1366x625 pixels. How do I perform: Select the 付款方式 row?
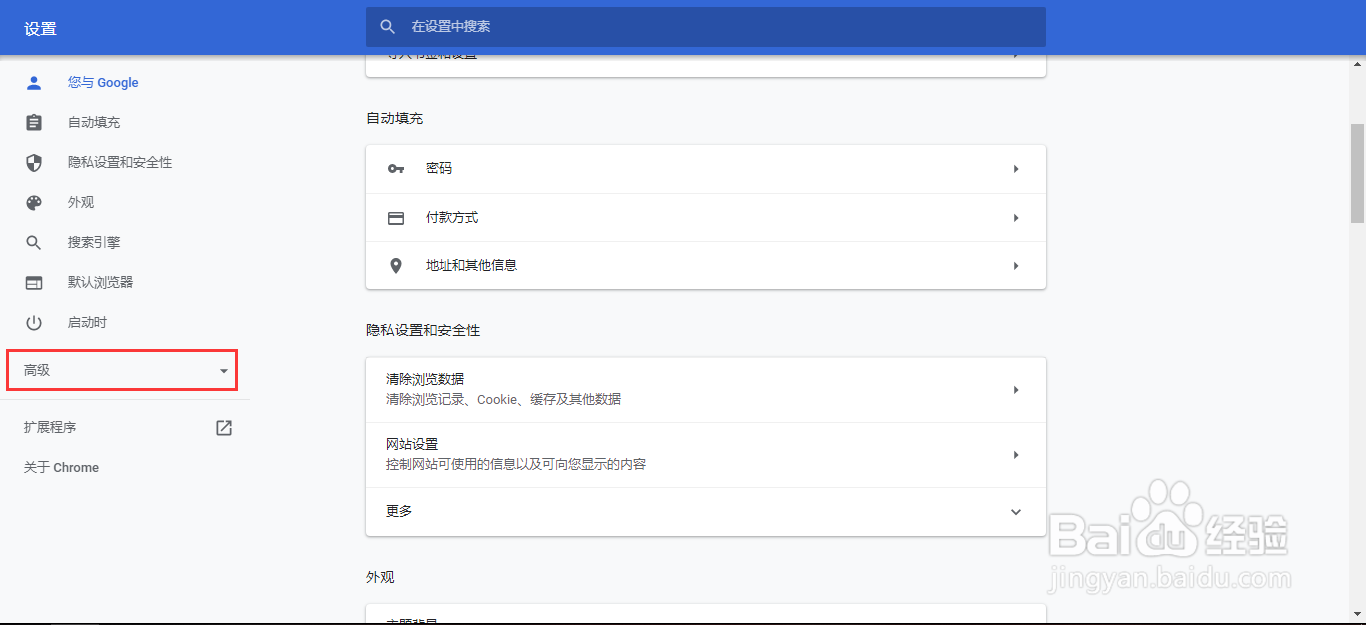[700, 217]
